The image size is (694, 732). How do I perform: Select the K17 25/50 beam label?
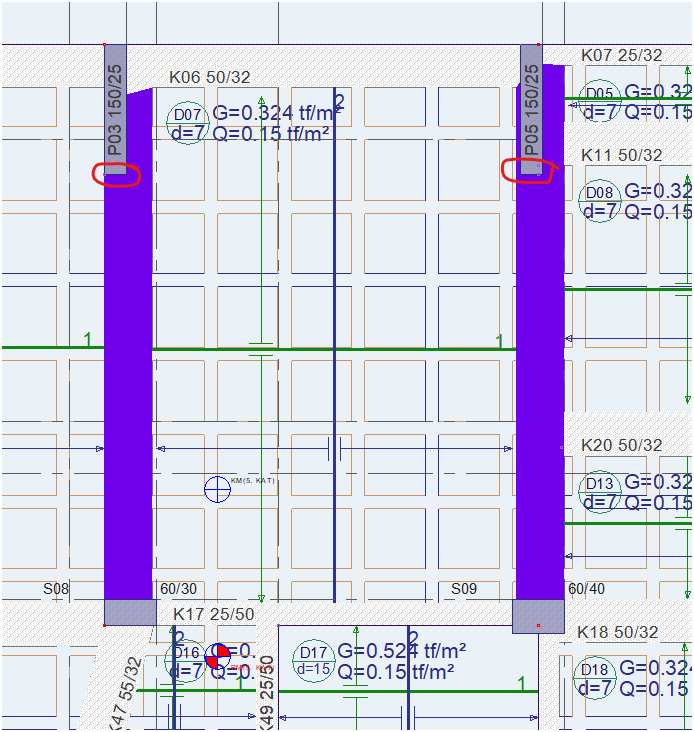214,613
